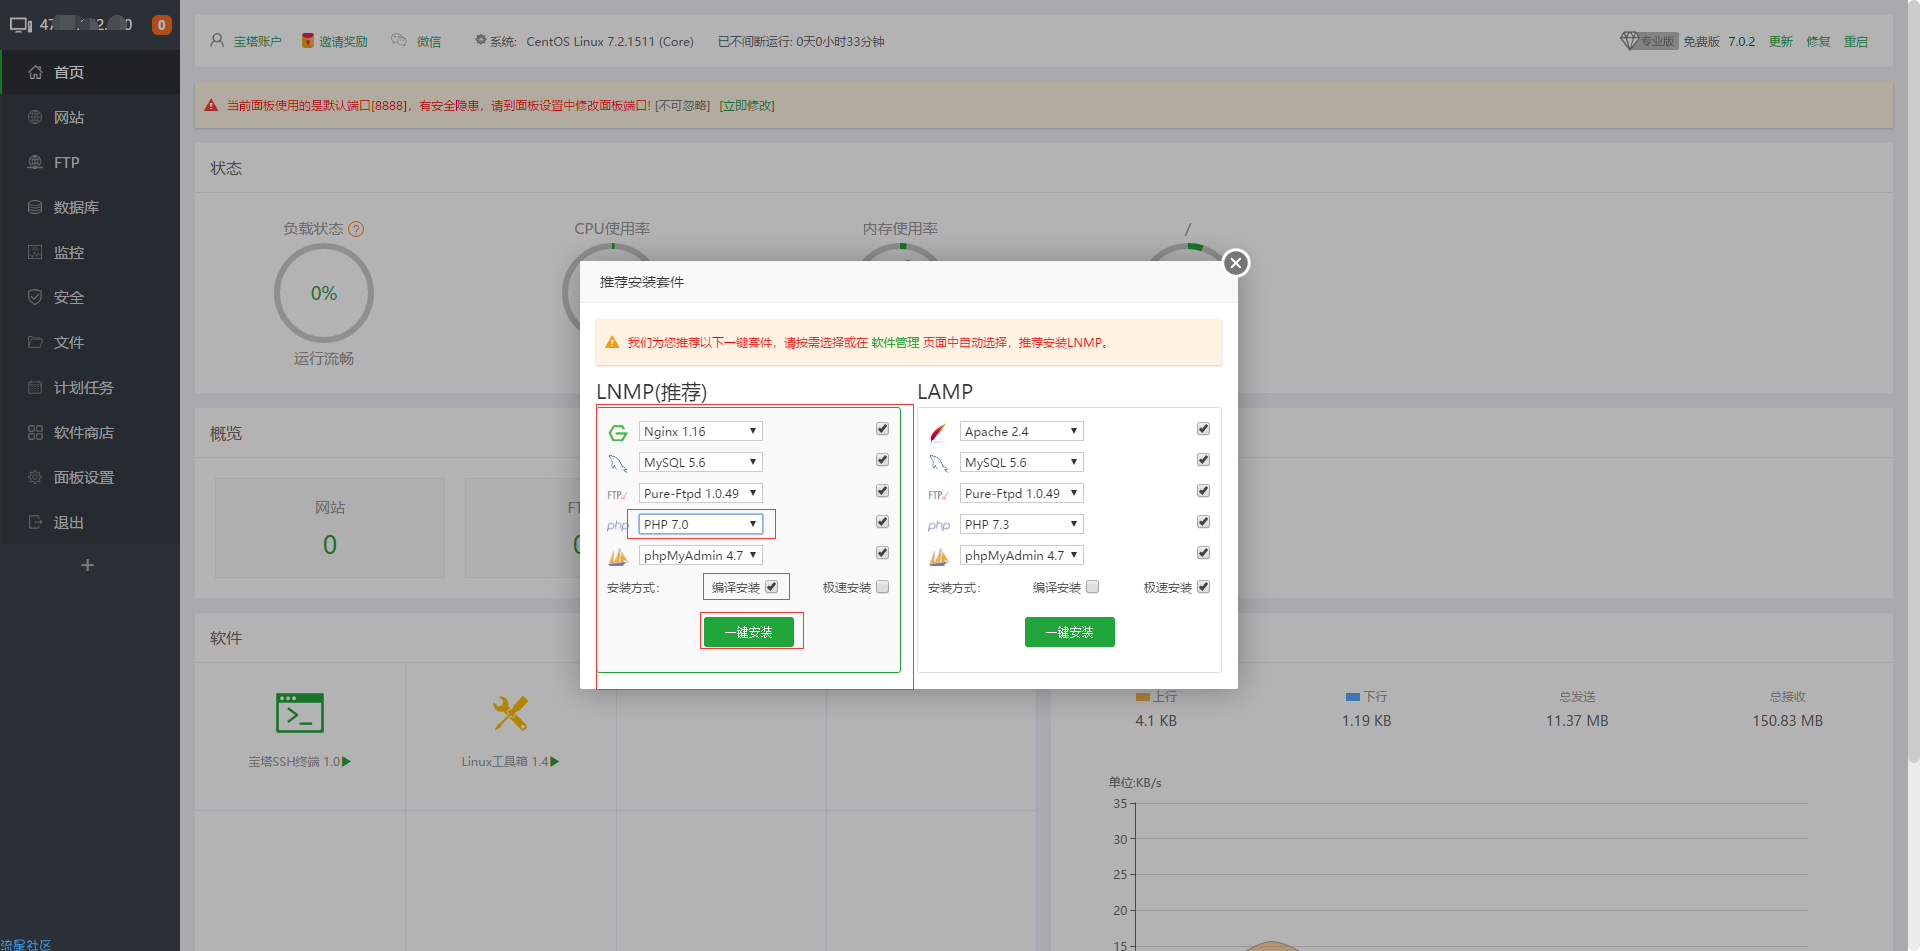This screenshot has width=1920, height=951.
Task: Click the 重启 link in top bar
Action: (1856, 41)
